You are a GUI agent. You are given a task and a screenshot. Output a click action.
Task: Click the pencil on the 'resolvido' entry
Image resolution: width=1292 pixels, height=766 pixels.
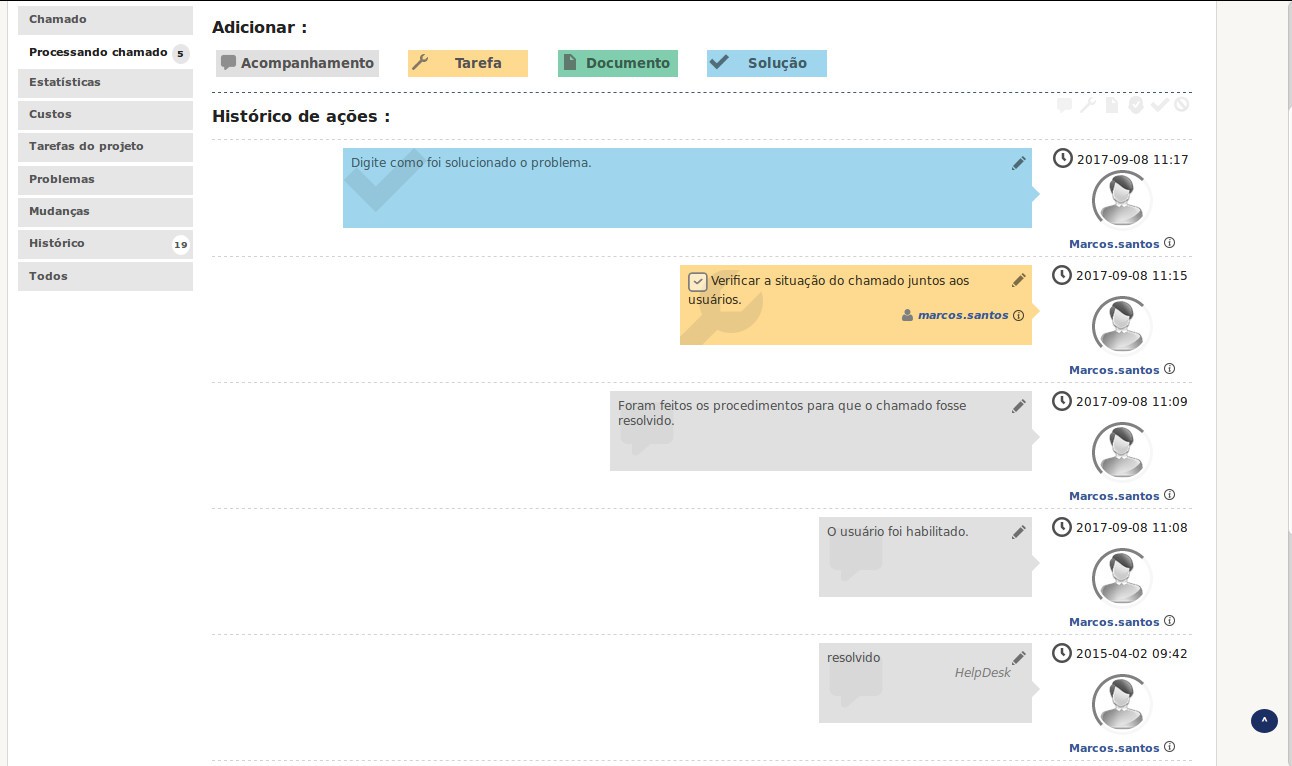[1018, 658]
